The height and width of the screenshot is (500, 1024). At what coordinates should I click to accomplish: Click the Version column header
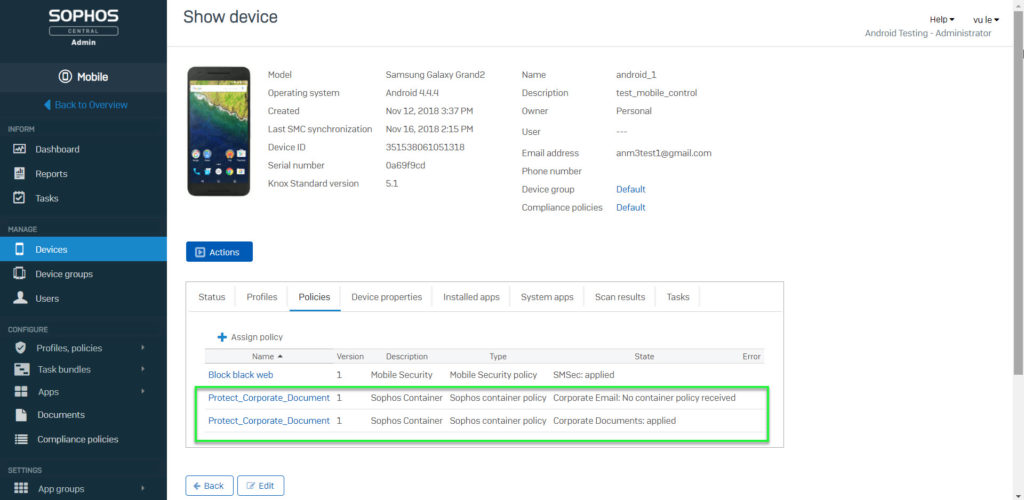(x=350, y=356)
